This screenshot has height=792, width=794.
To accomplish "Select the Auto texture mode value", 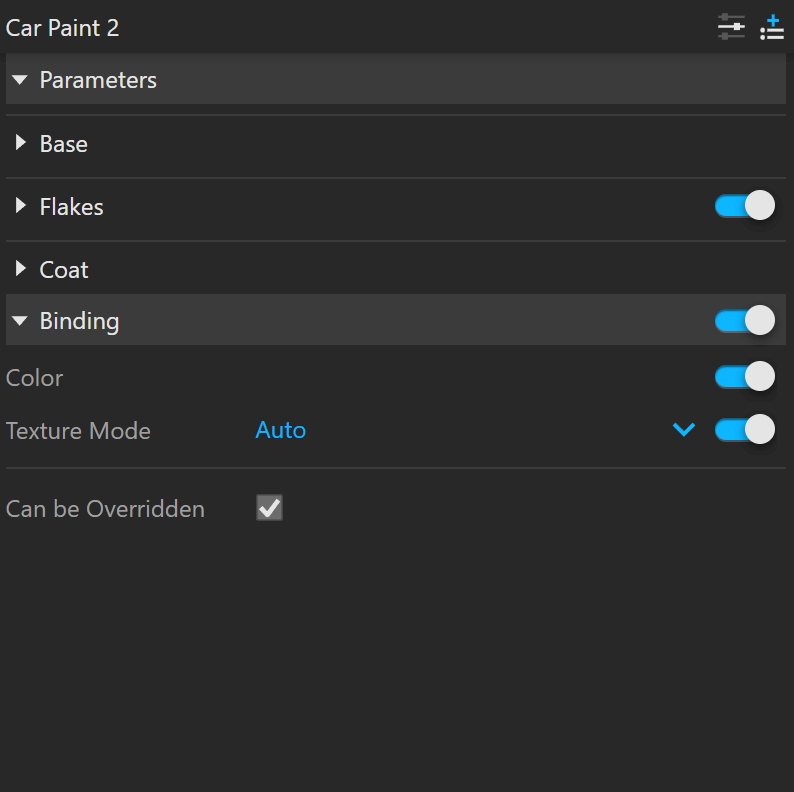I will pyautogui.click(x=281, y=430).
